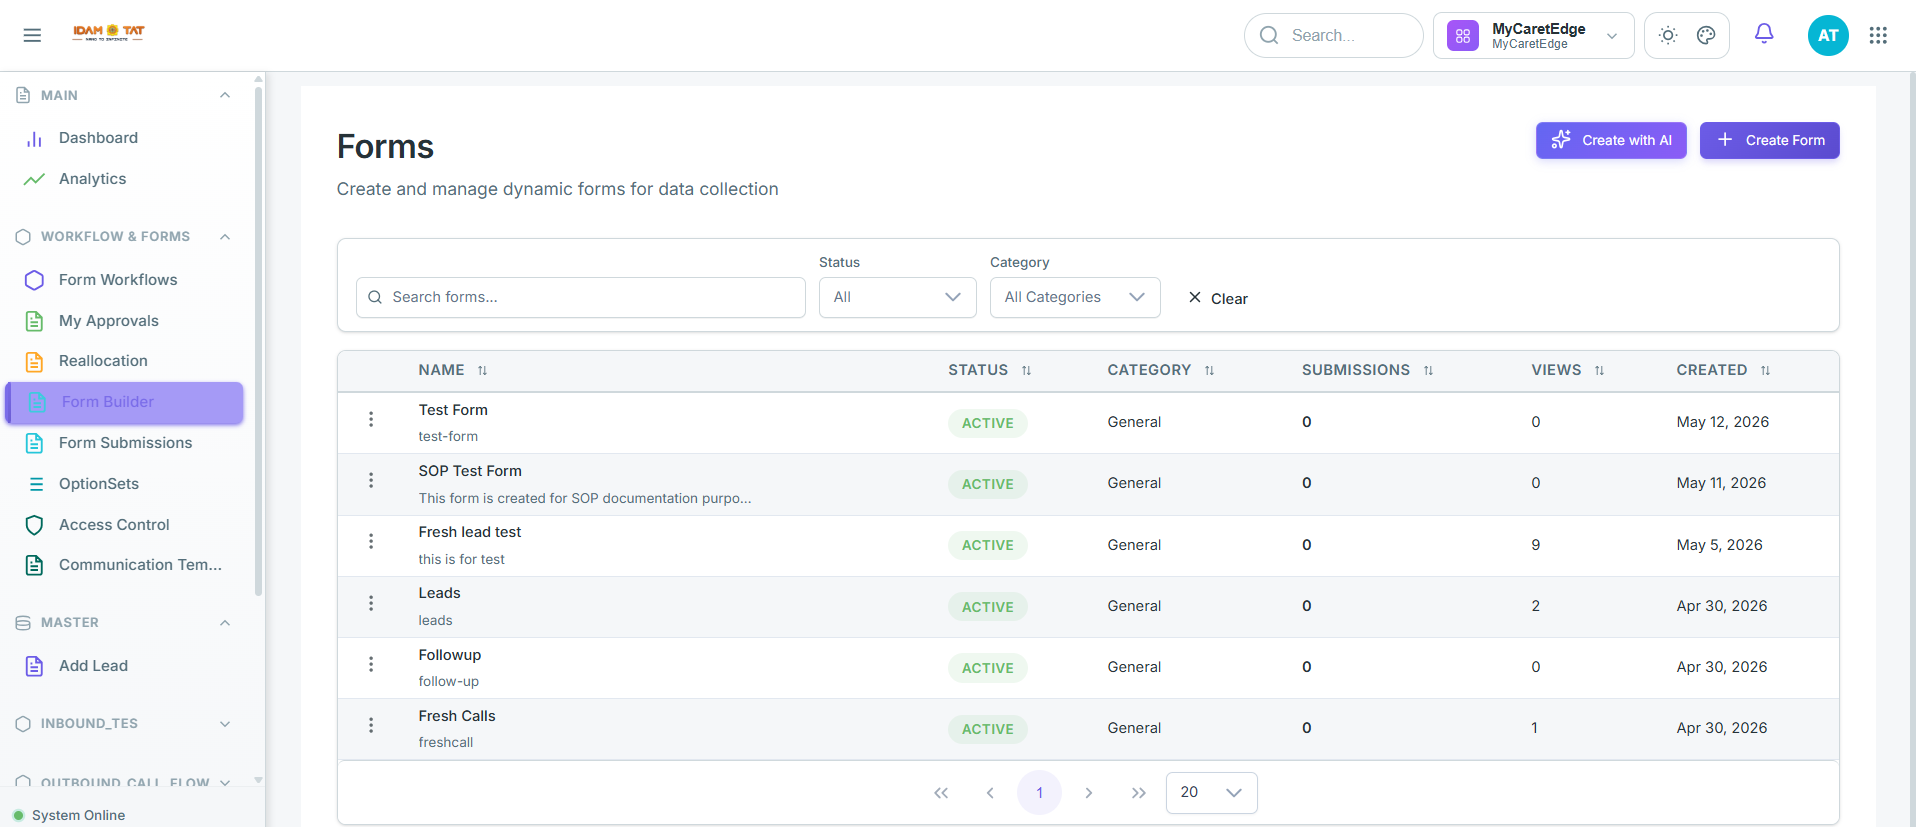Viewport: 1916px width, 827px height.
Task: Collapse the Workflow & Forms section
Action: [225, 237]
